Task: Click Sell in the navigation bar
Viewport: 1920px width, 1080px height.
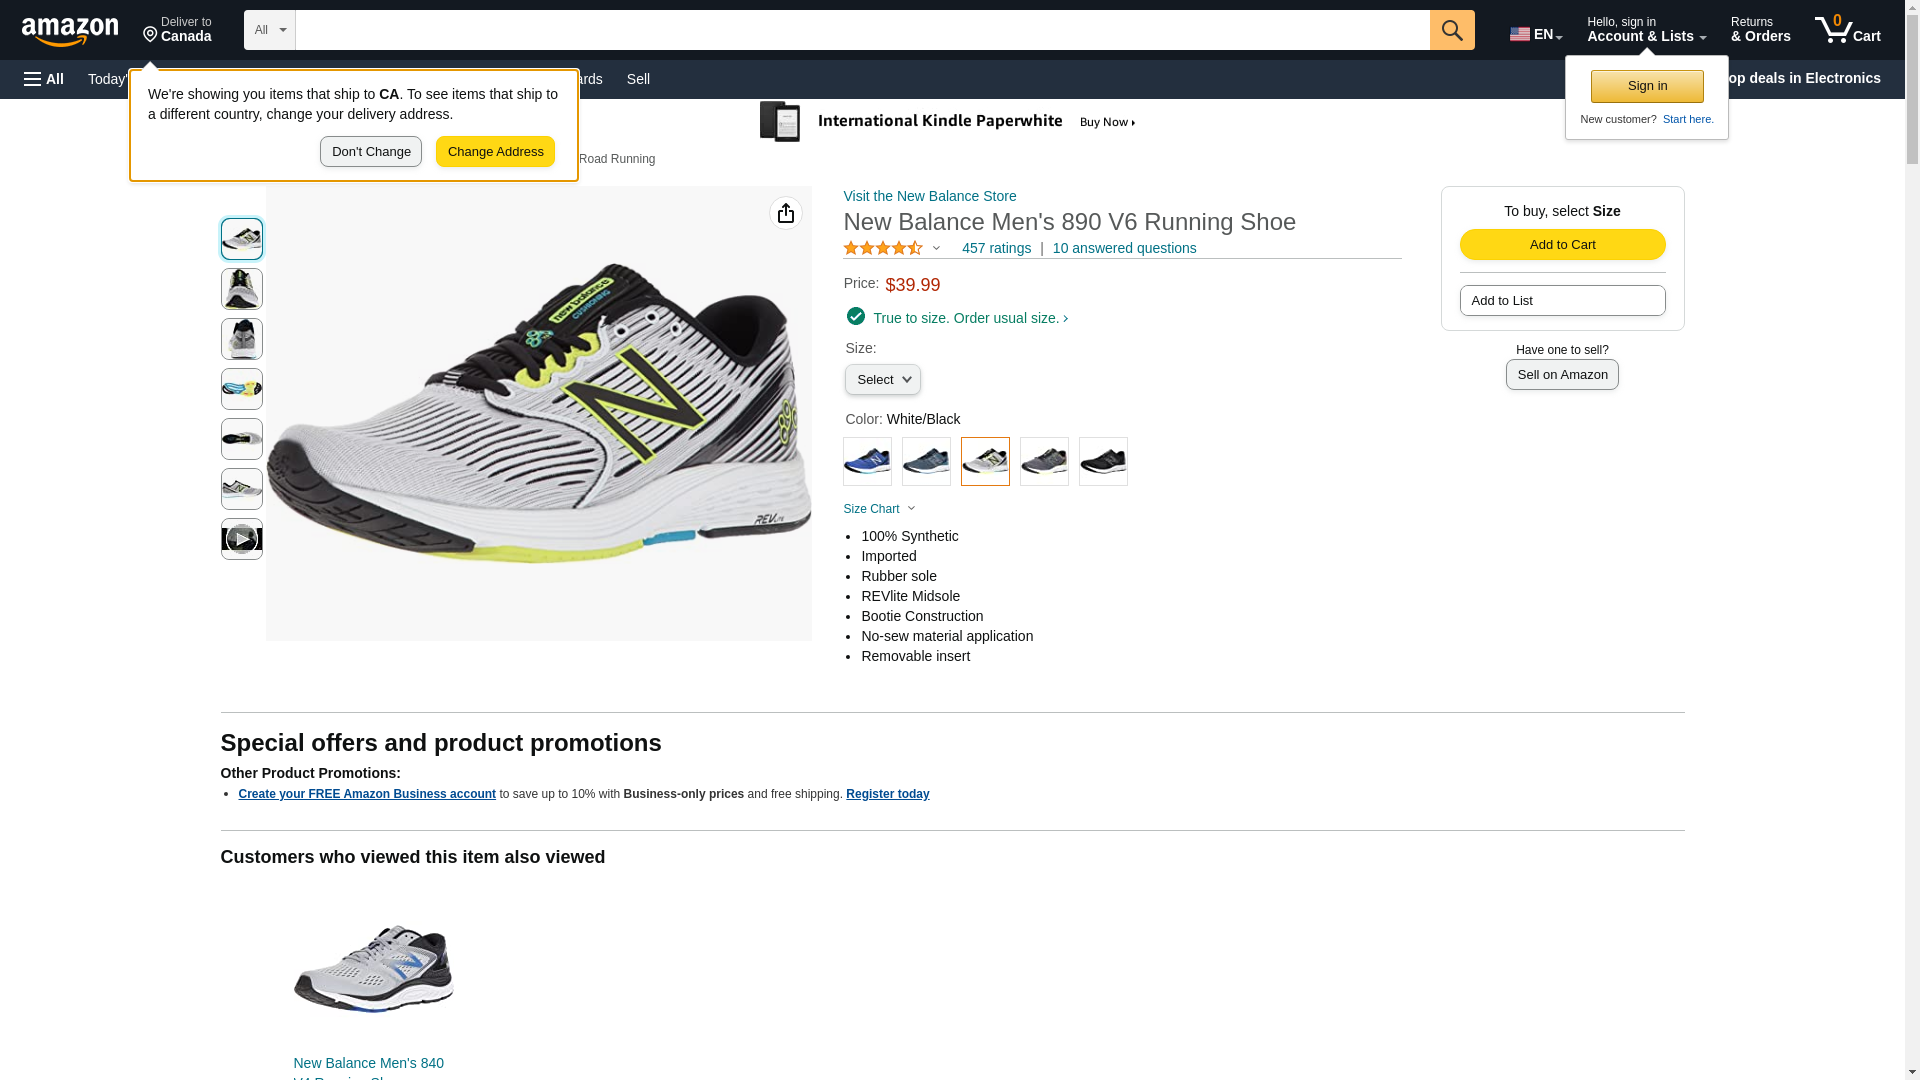Action: [638, 79]
